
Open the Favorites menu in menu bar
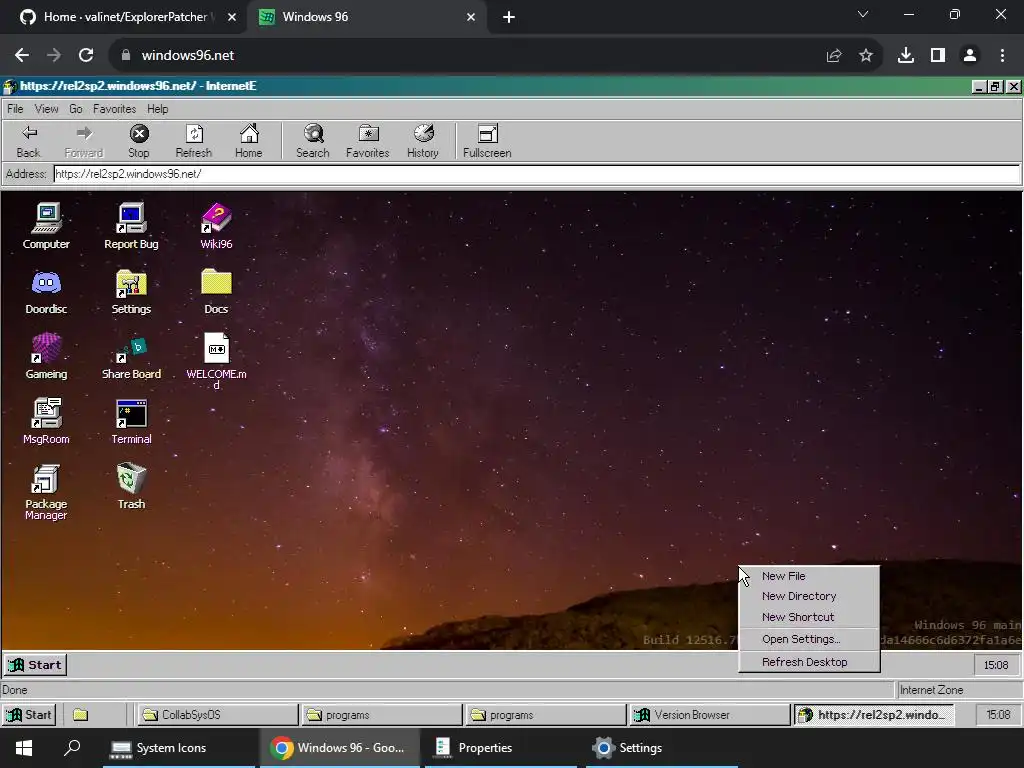114,109
